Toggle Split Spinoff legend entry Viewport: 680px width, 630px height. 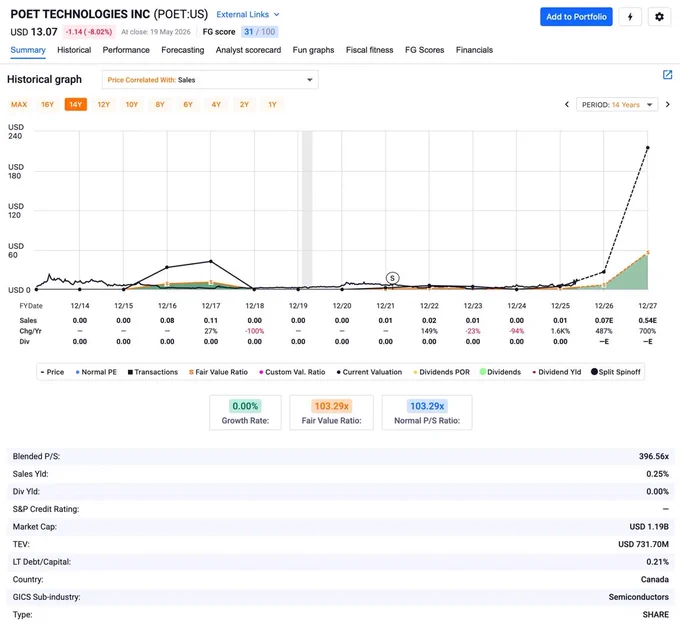pos(616,372)
